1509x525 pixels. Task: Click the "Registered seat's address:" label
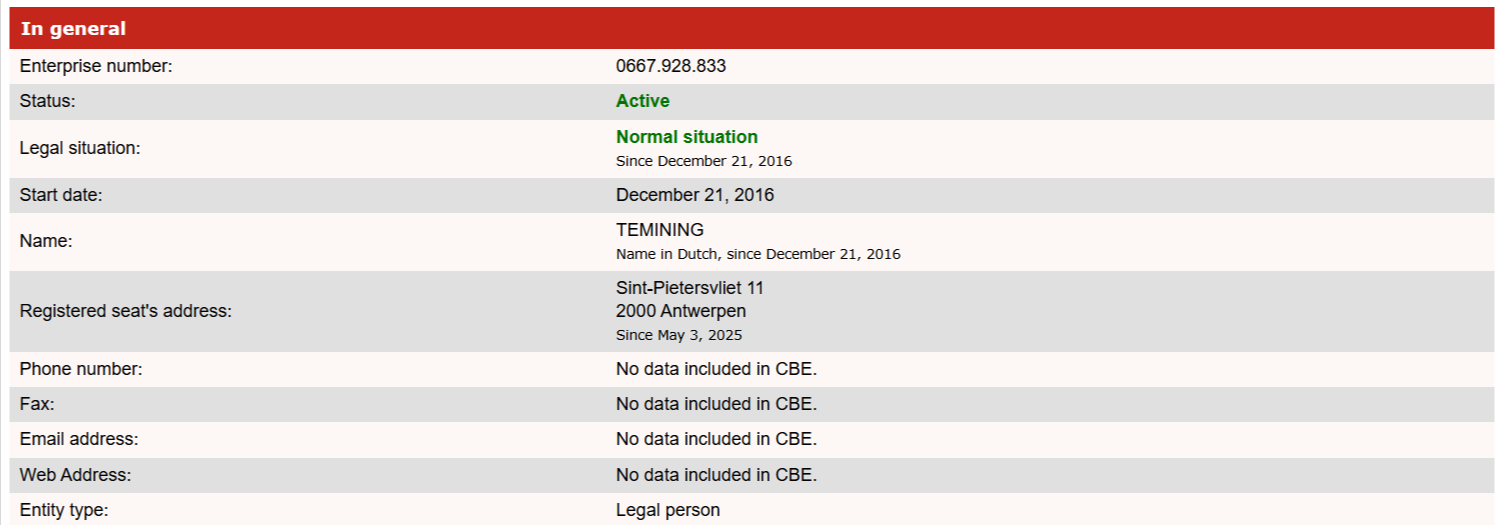coord(126,311)
